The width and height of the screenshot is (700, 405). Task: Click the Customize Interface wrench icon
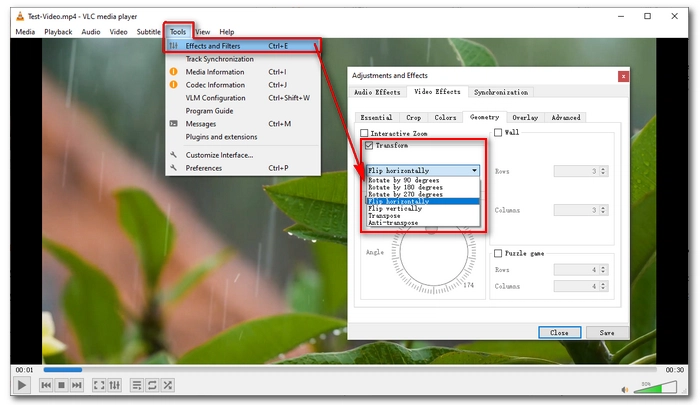click(x=174, y=155)
